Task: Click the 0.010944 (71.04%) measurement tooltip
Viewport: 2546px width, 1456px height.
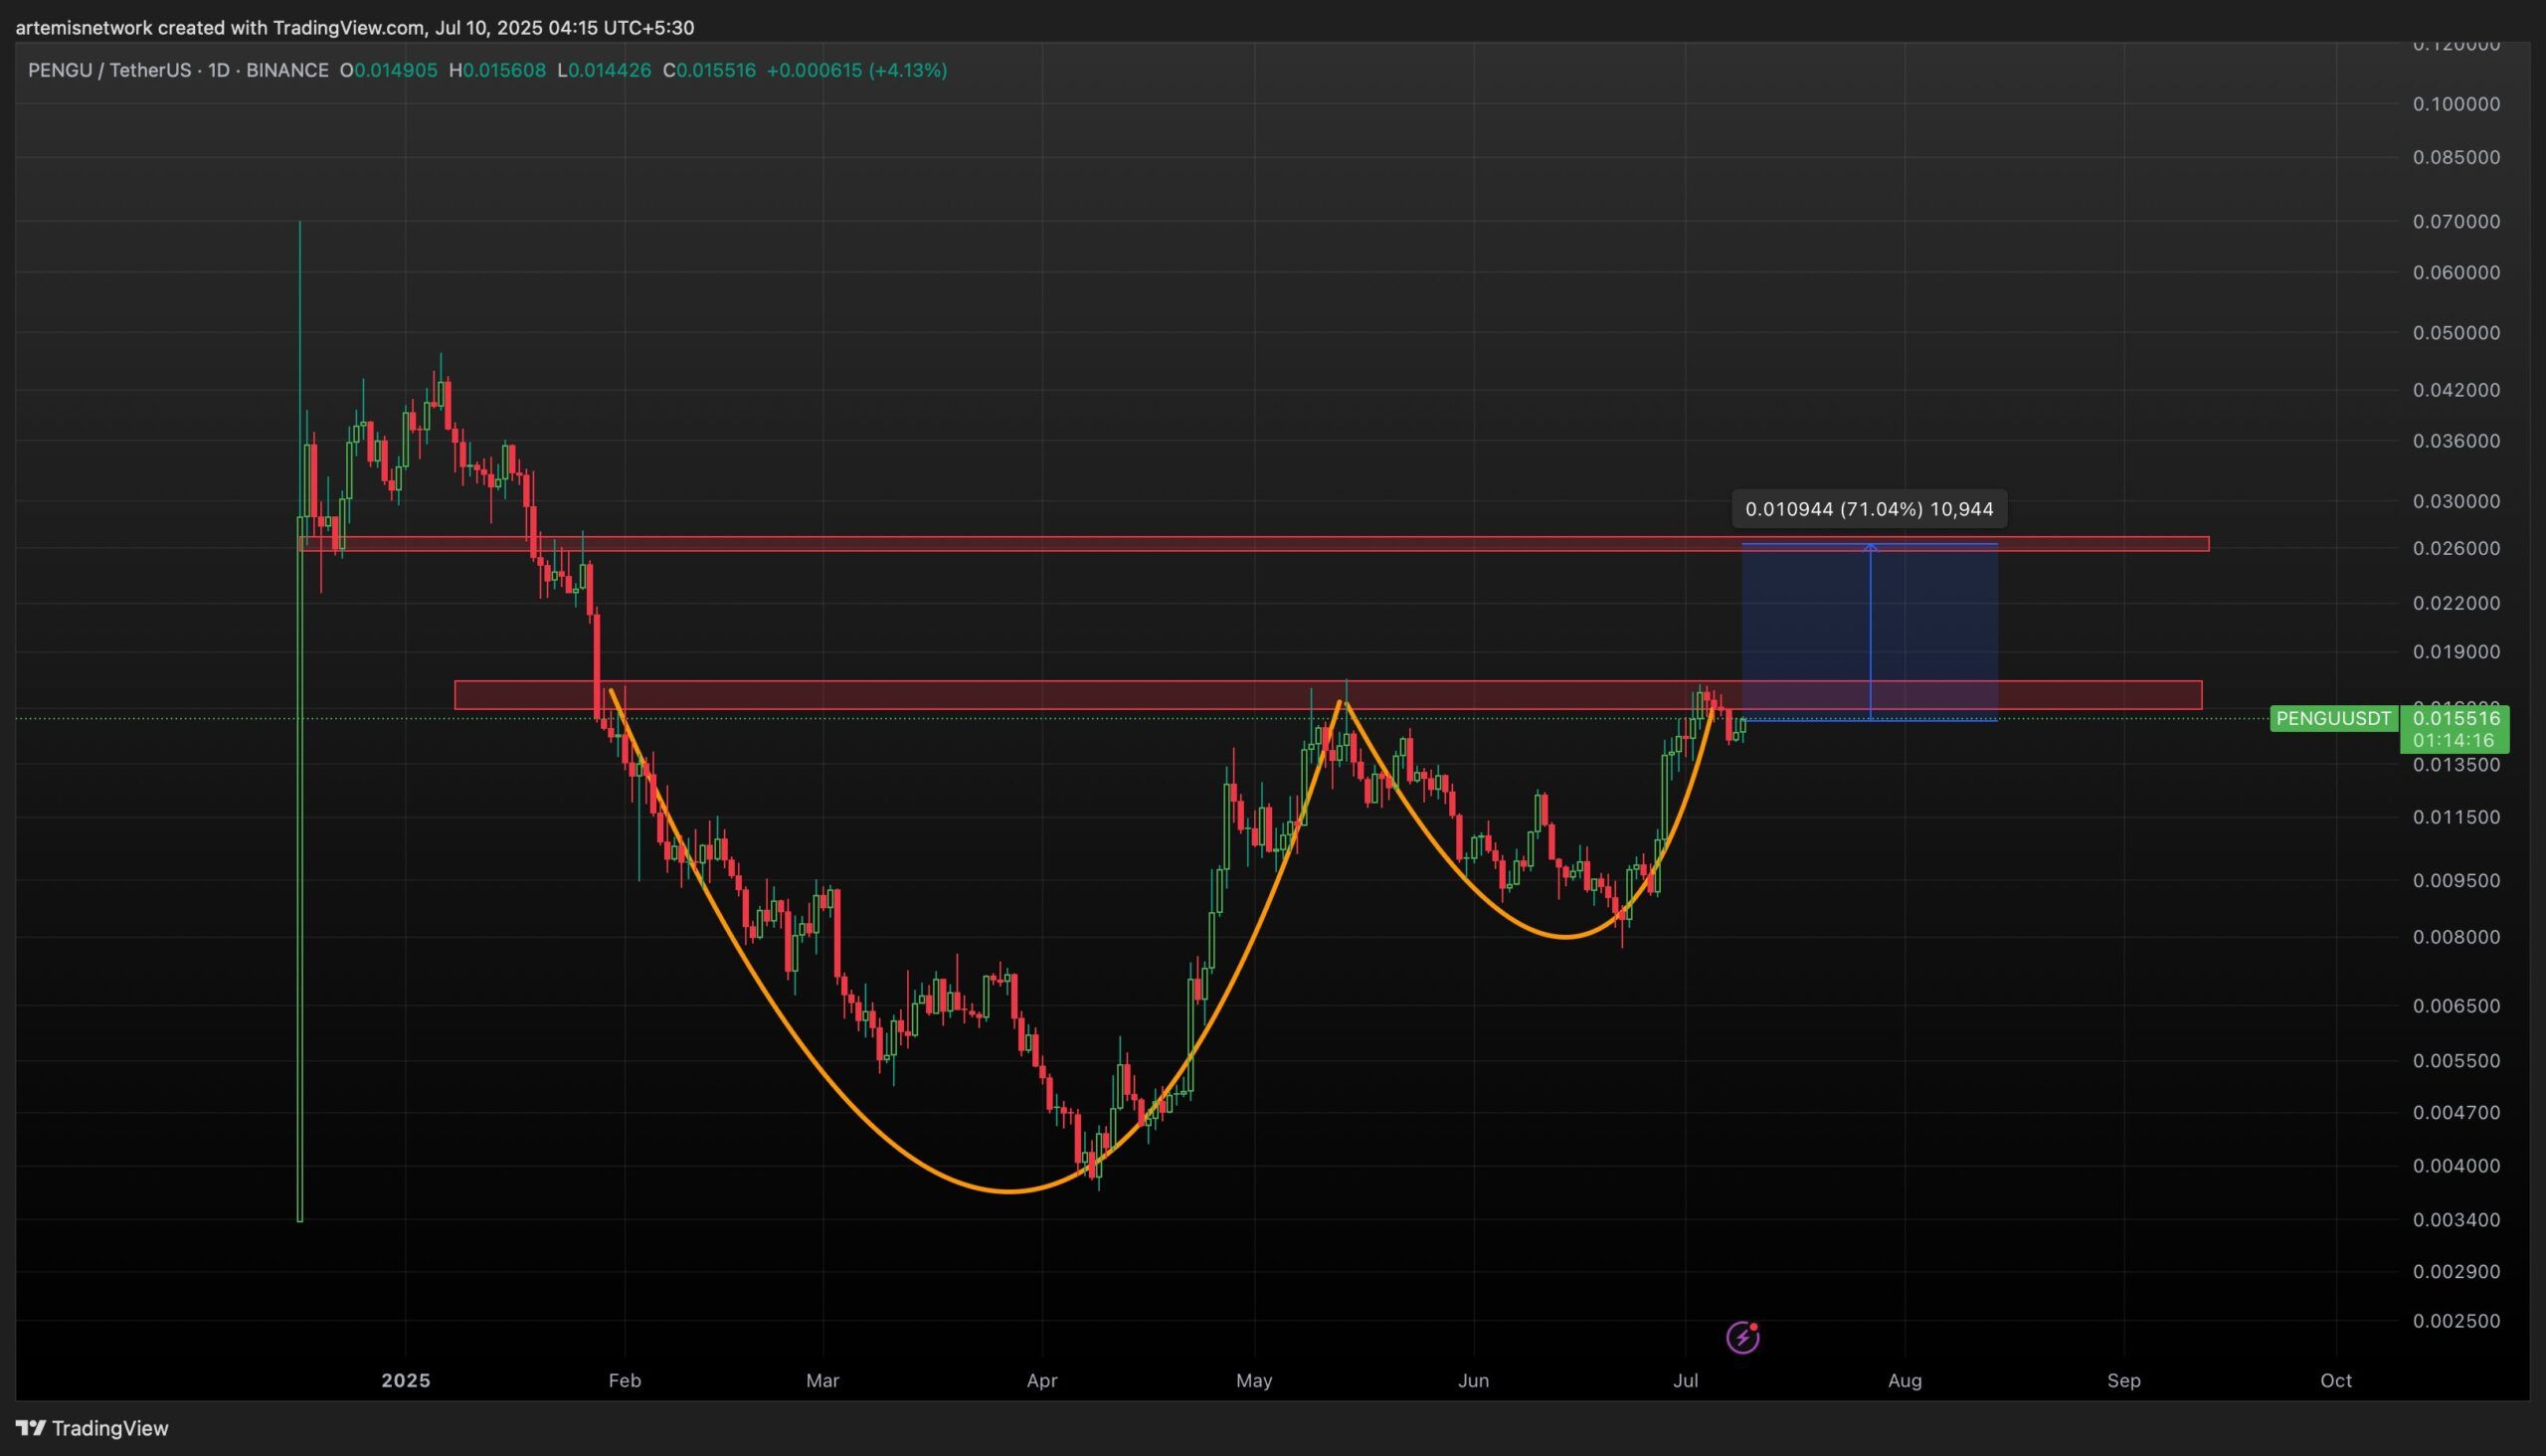Action: (x=1868, y=509)
